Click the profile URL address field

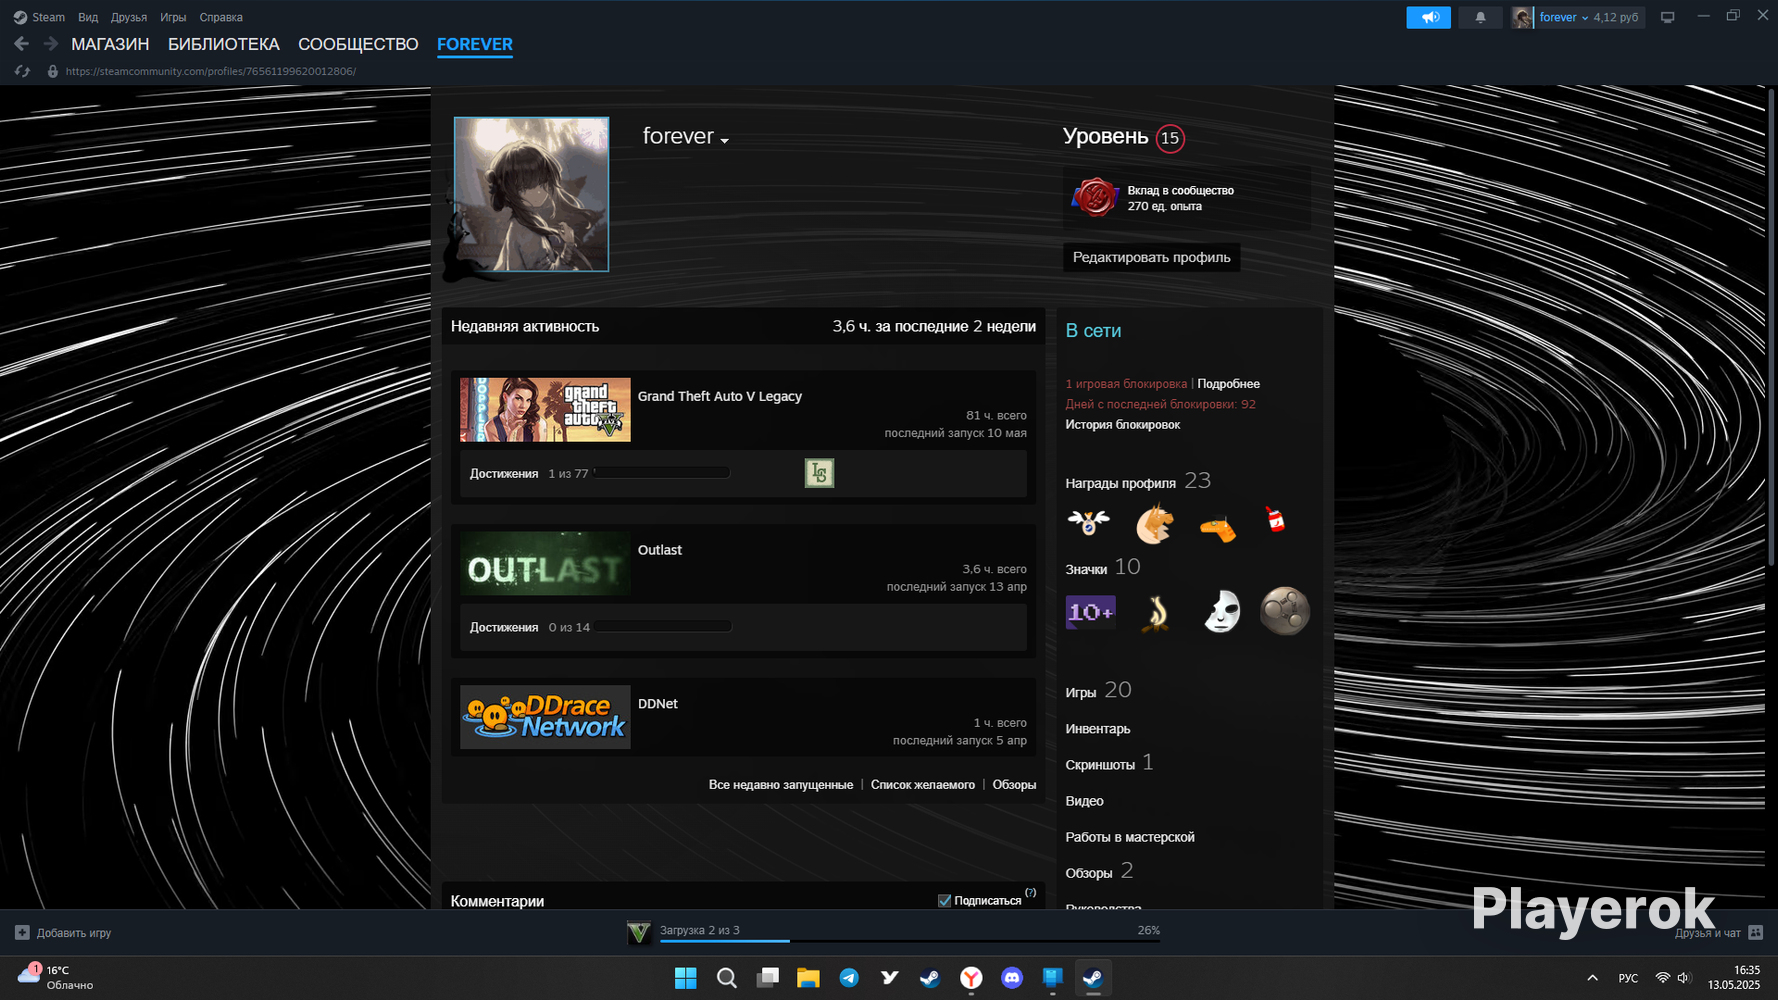pos(211,71)
